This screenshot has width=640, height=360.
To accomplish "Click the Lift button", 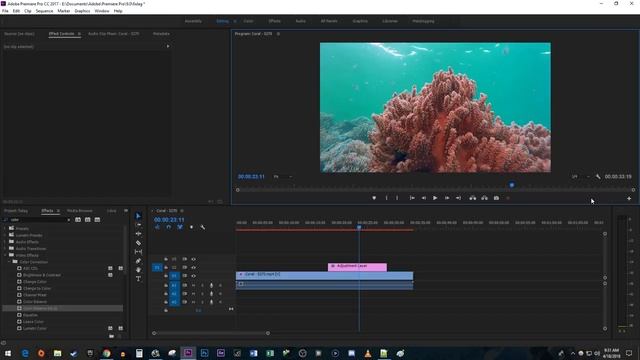I will pyautogui.click(x=473, y=198).
